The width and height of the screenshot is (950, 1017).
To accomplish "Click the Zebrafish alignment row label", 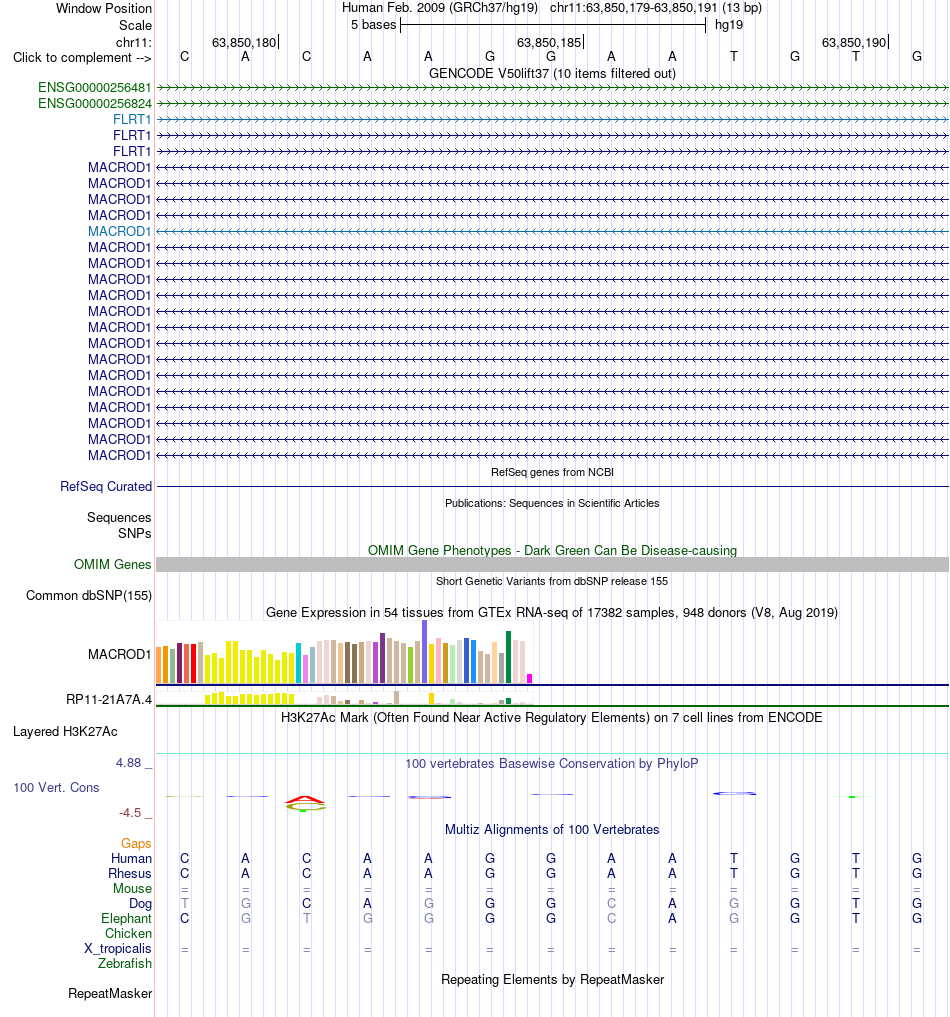I will pos(125,963).
